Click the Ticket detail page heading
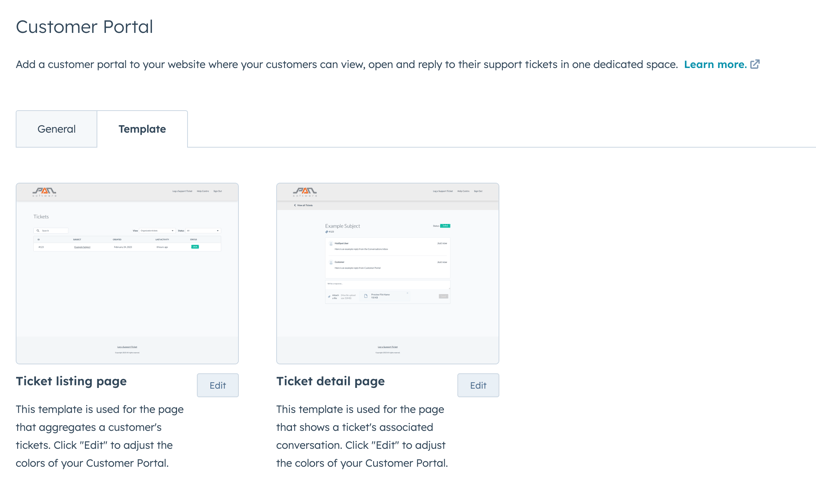Image resolution: width=816 pixels, height=500 pixels. click(x=330, y=381)
